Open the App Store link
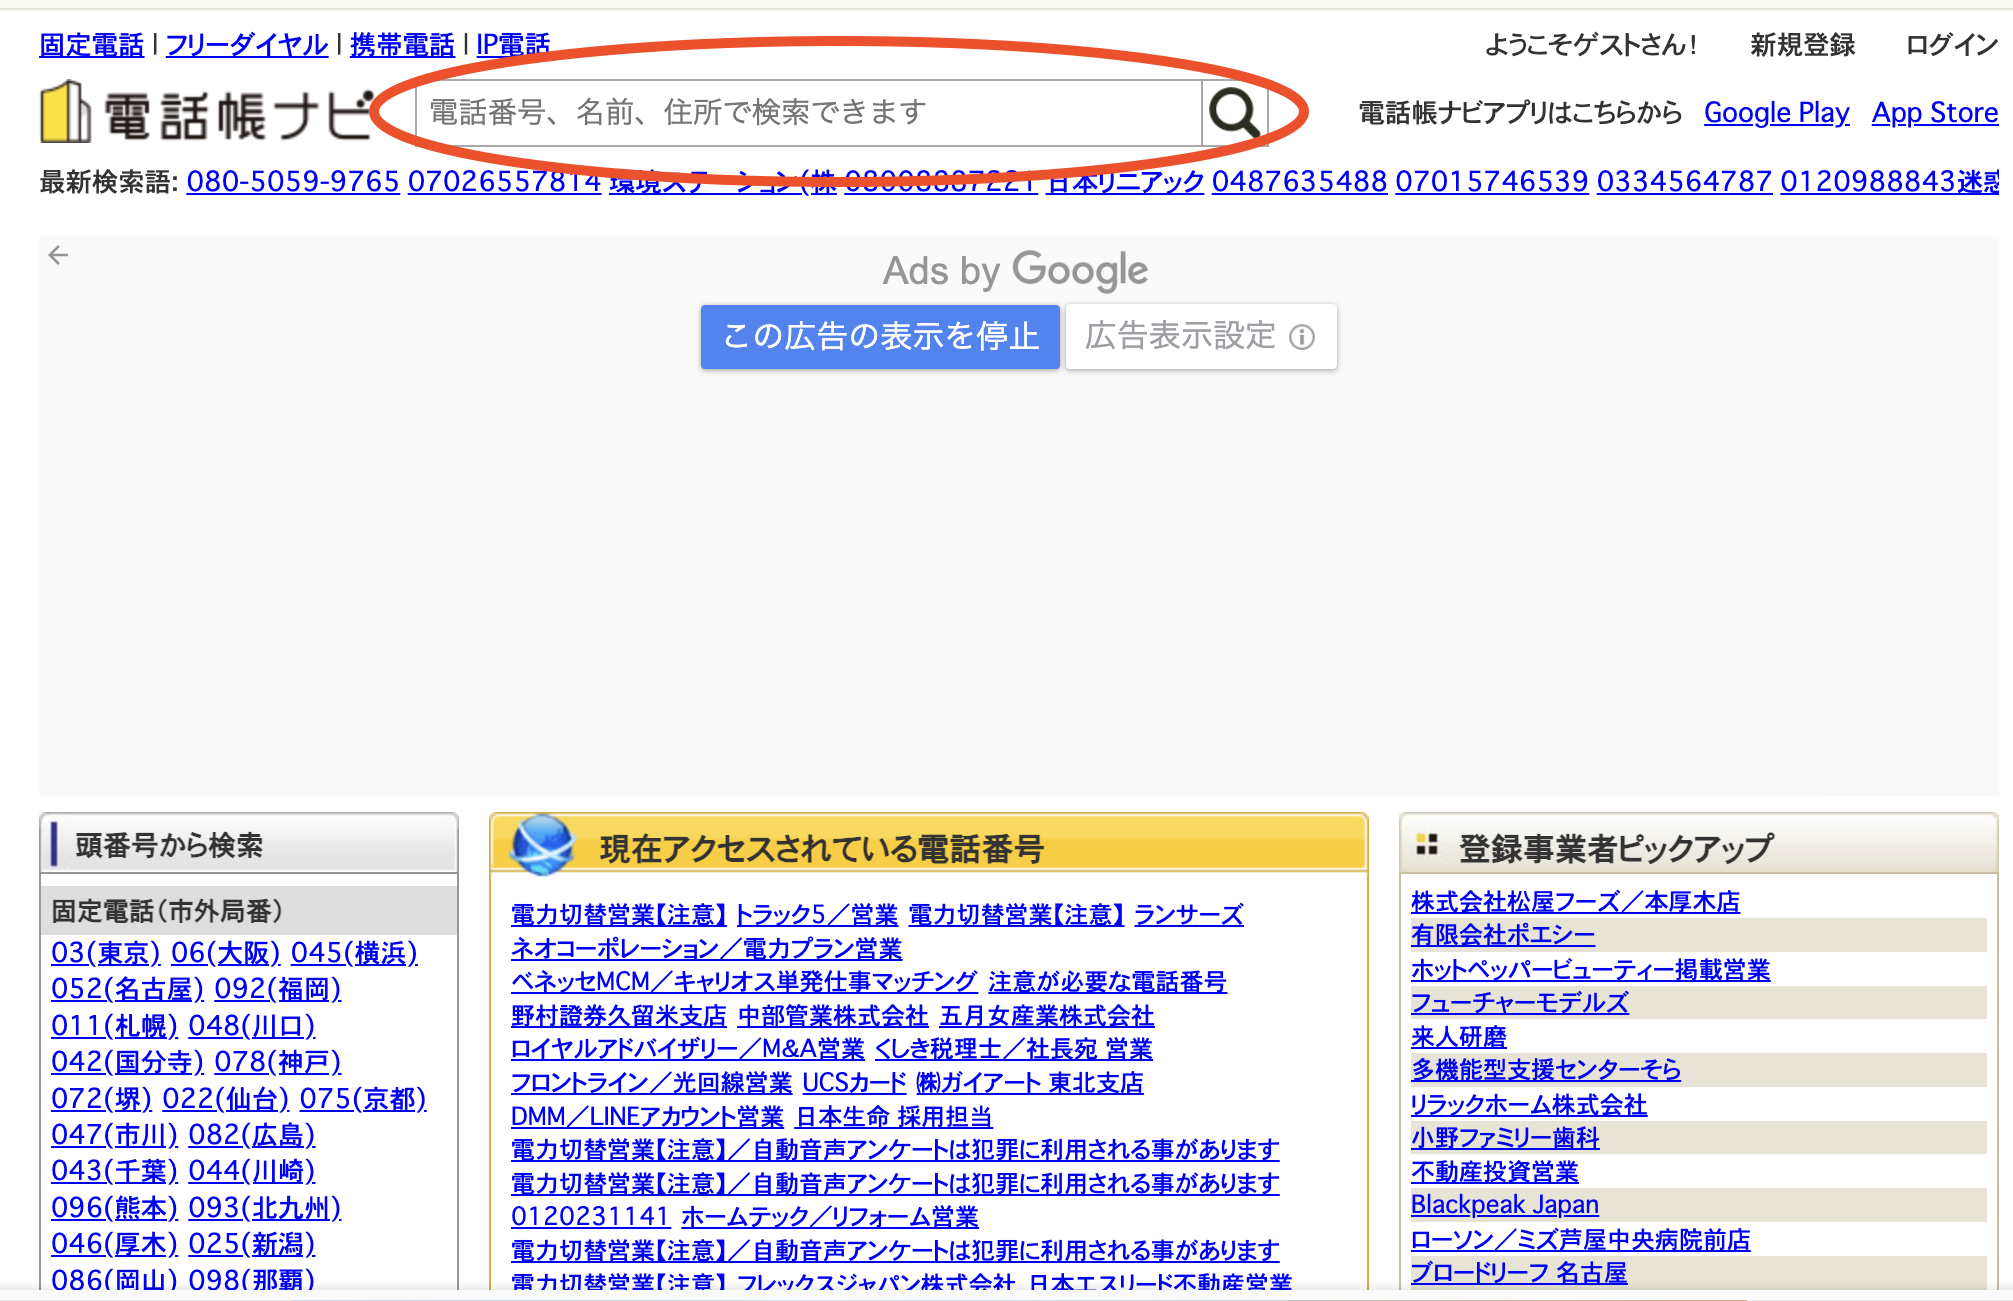Screen dimensions: 2013x1301 (1934, 113)
